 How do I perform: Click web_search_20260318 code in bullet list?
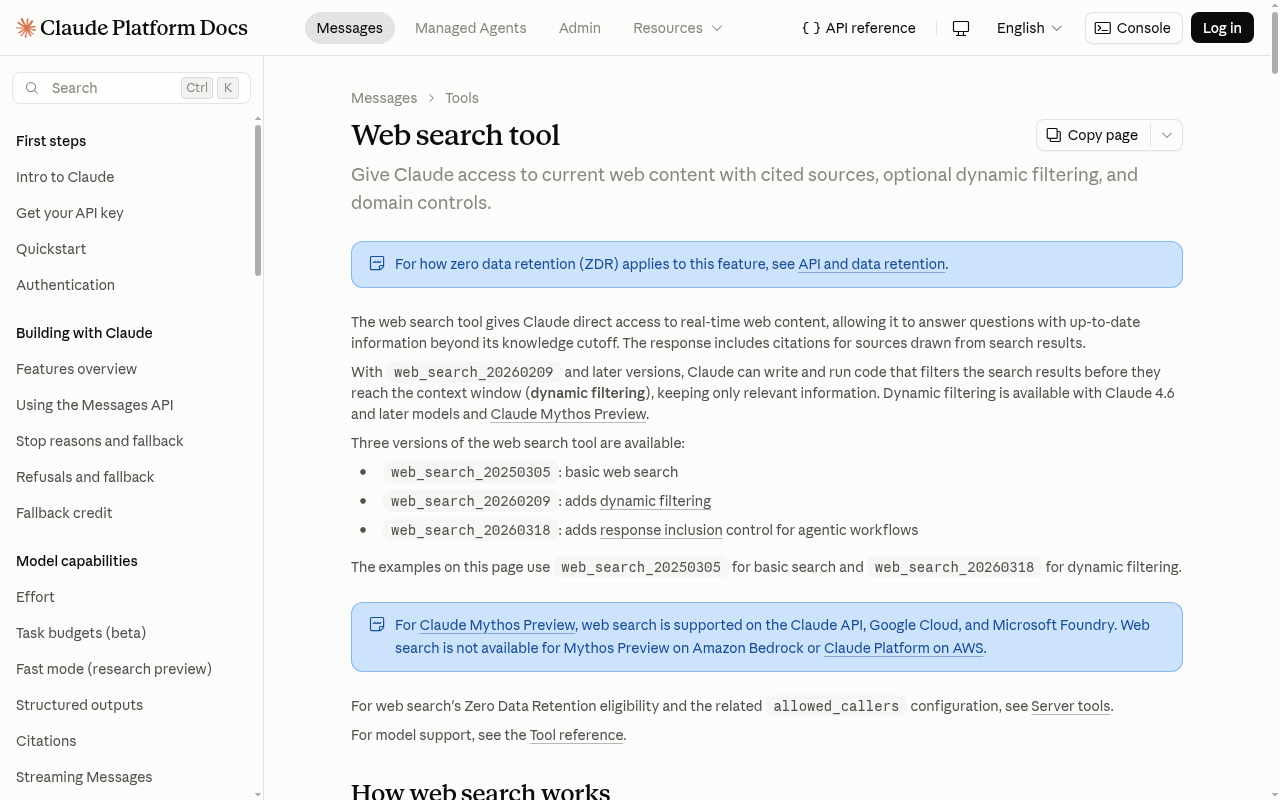470,530
